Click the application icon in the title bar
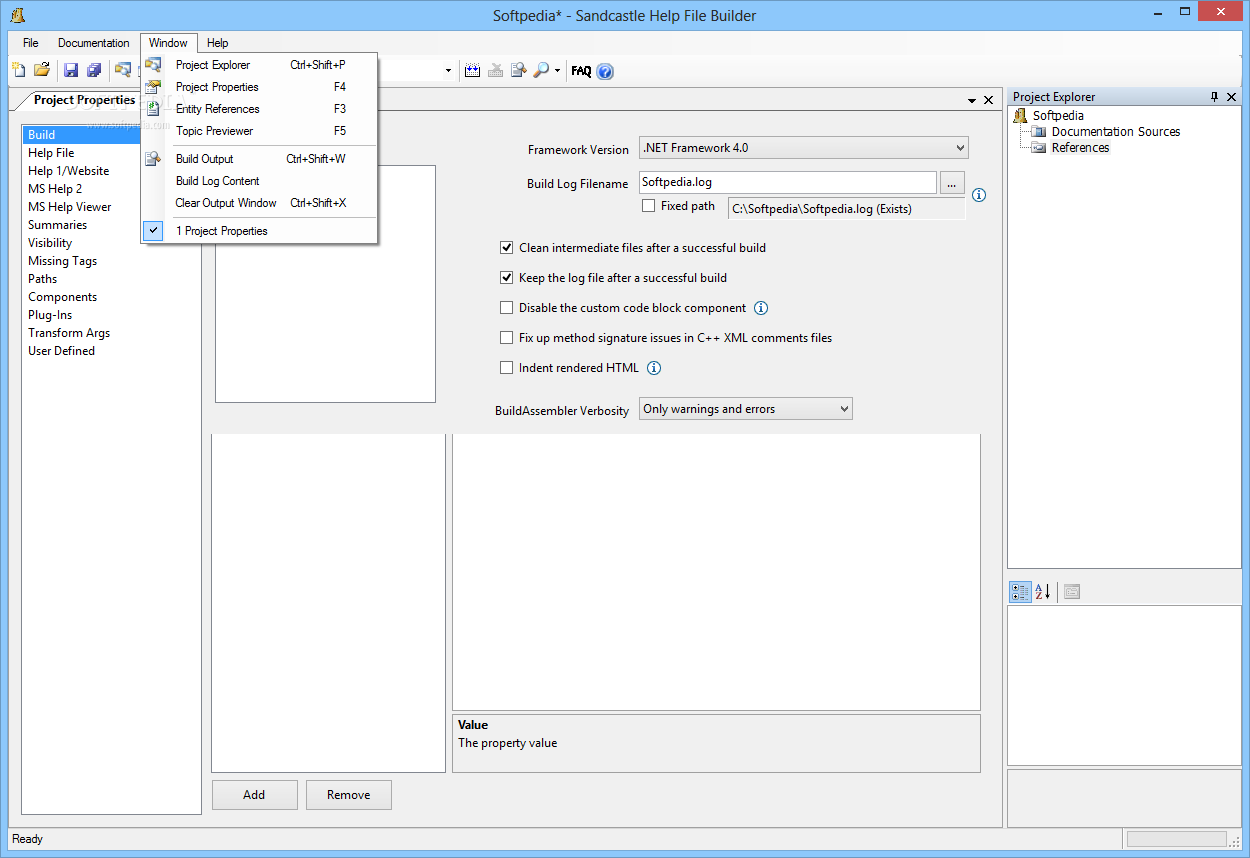Screen dimensions: 1250x858 (17, 15)
